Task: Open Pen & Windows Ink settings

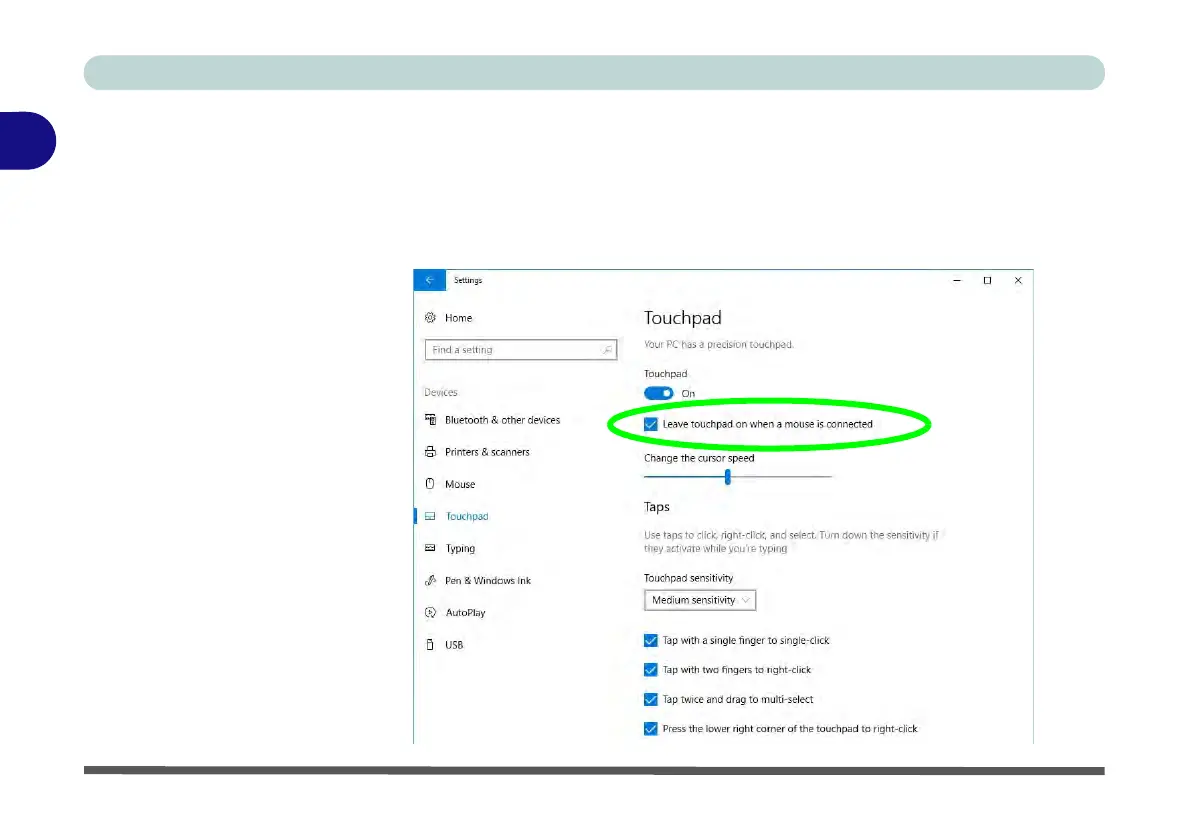Action: [488, 581]
